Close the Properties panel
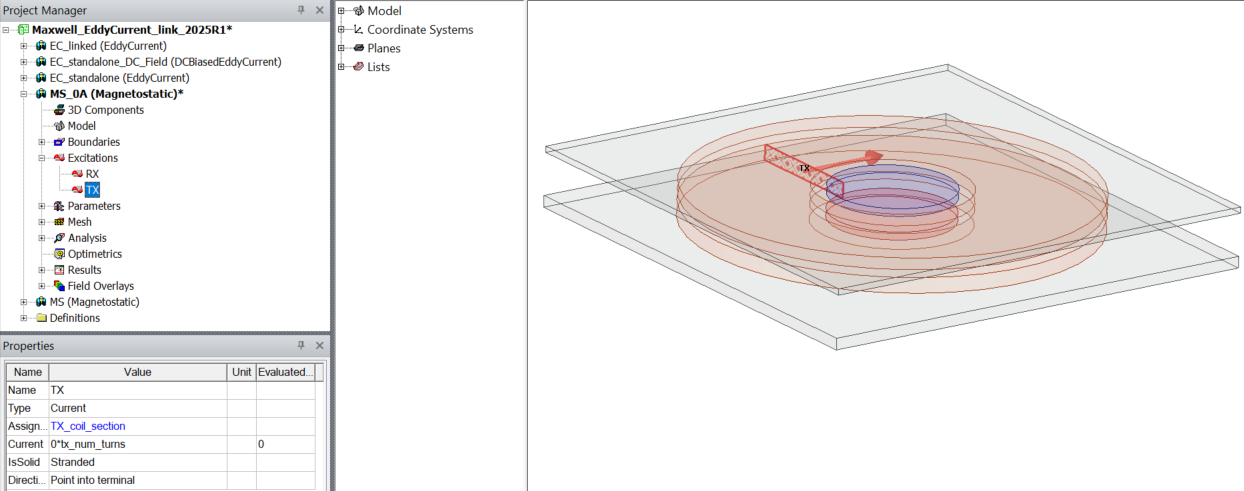Image resolution: width=1244 pixels, height=491 pixels. coord(319,345)
